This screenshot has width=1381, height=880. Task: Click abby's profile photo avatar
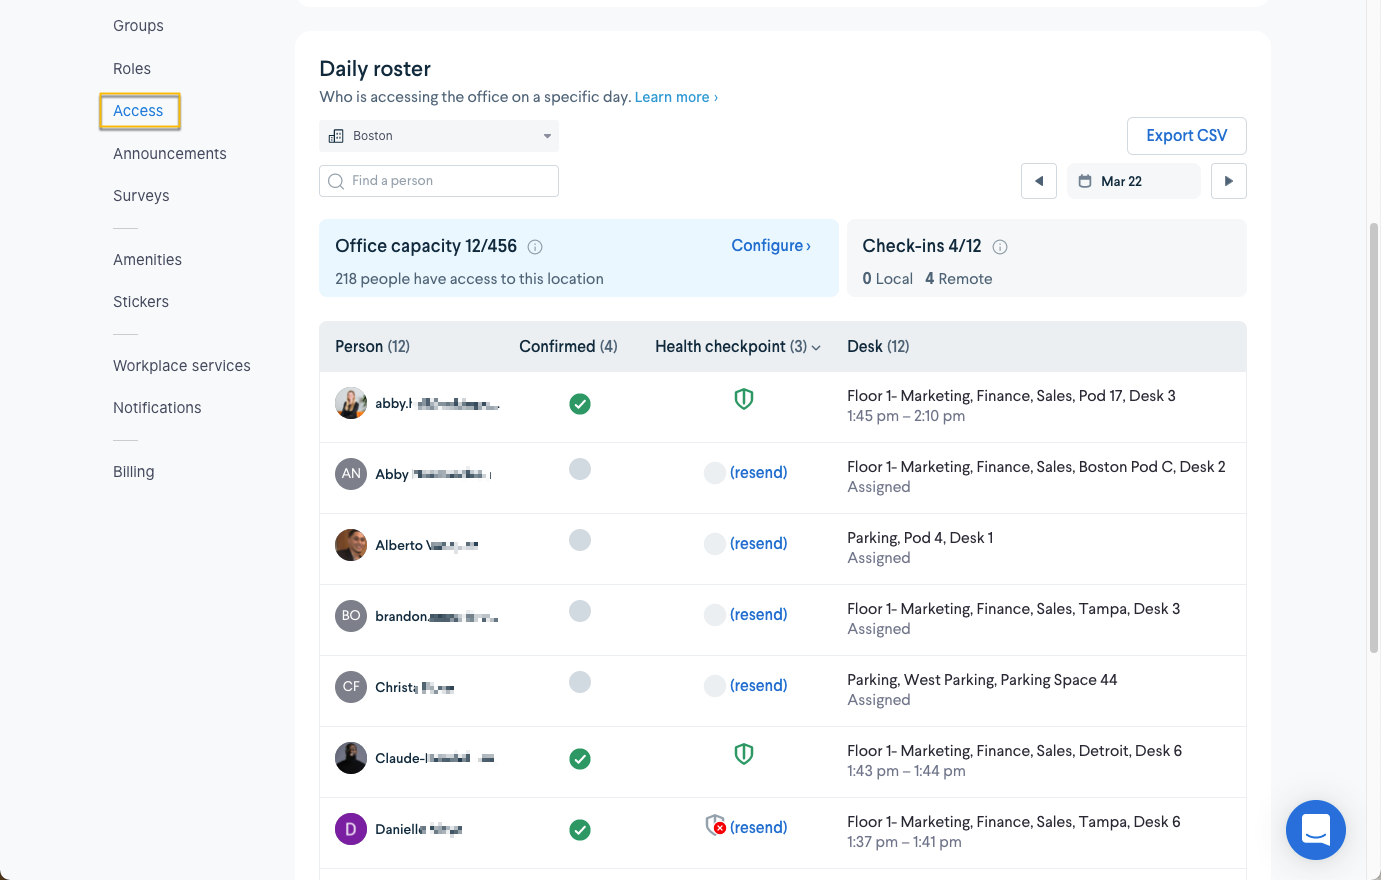(x=351, y=403)
